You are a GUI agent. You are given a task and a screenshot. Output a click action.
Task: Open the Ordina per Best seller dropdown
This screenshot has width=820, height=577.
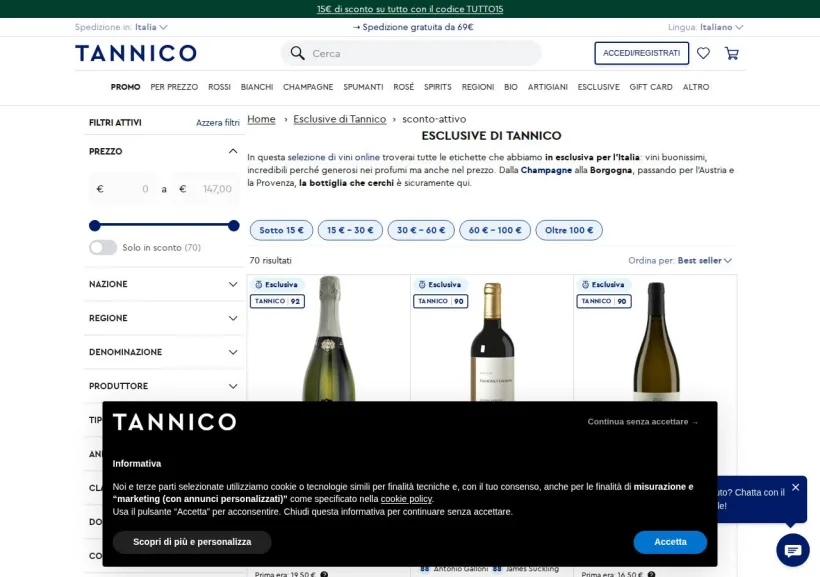pos(680,261)
